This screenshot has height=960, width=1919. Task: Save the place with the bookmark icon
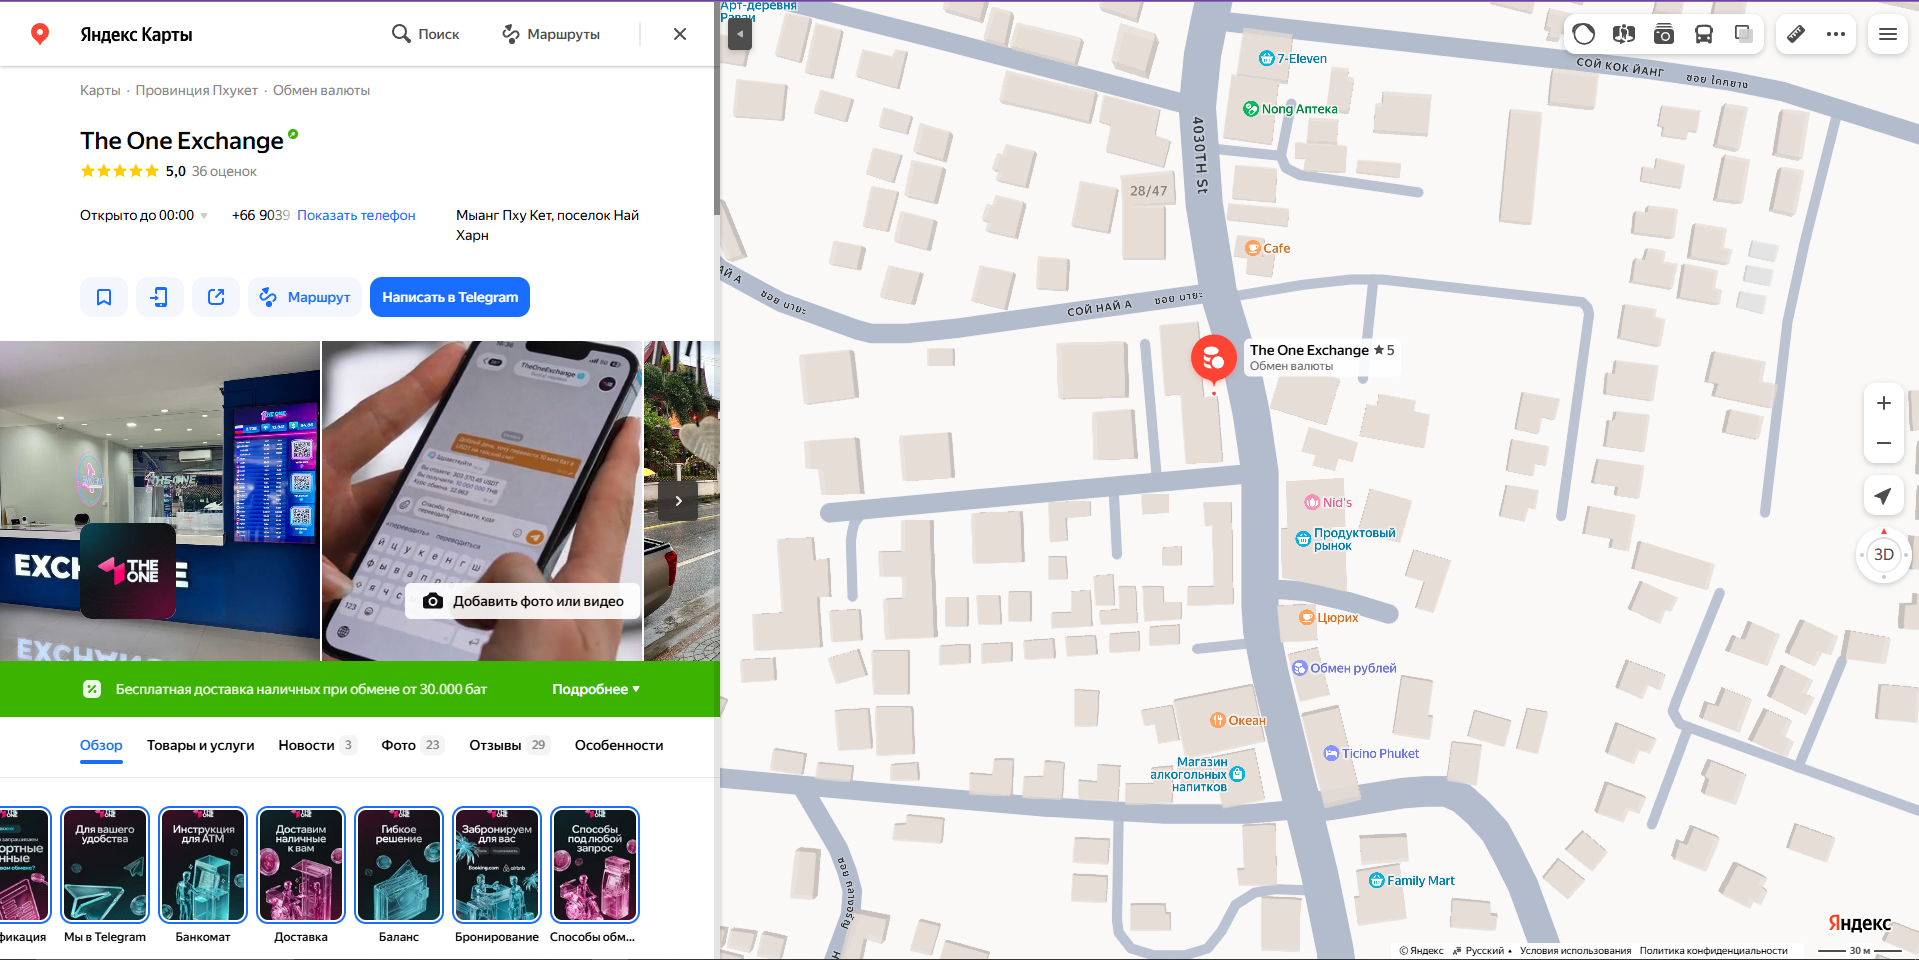pos(104,297)
